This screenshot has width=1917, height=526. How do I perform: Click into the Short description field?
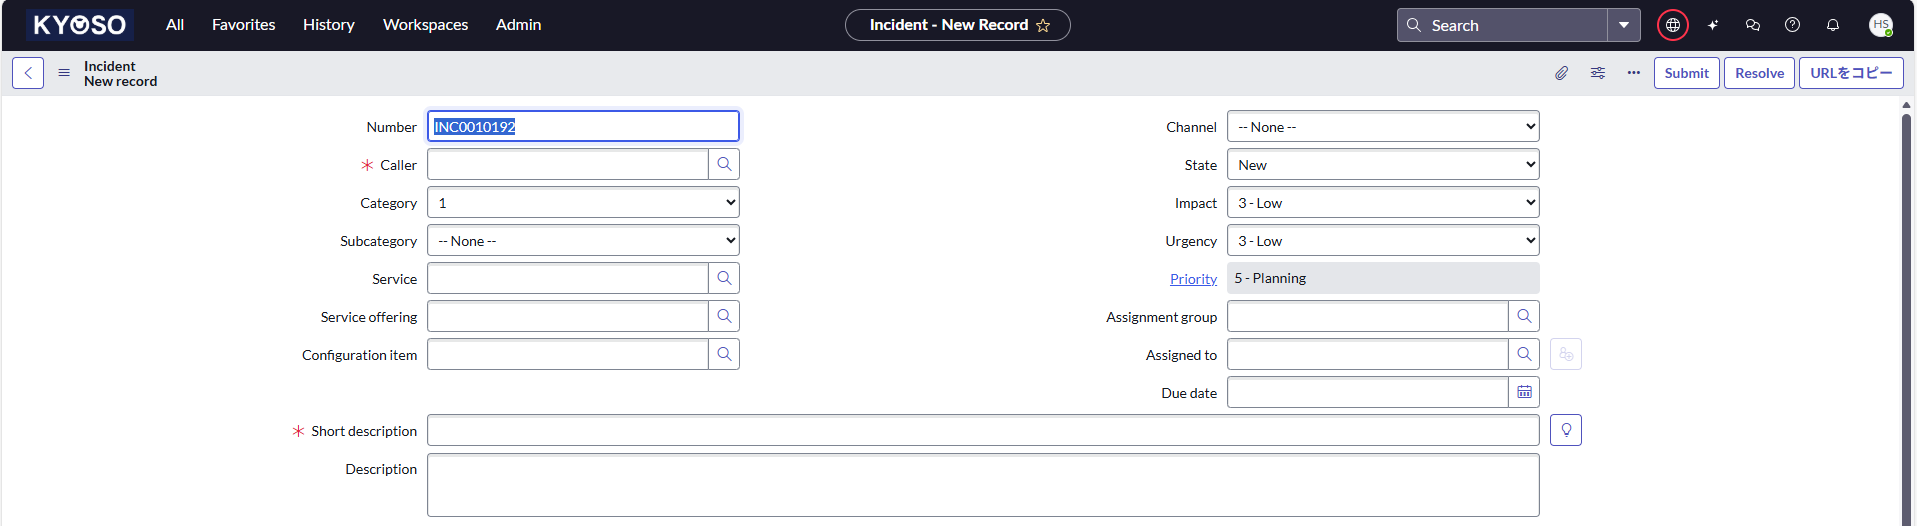coord(983,431)
